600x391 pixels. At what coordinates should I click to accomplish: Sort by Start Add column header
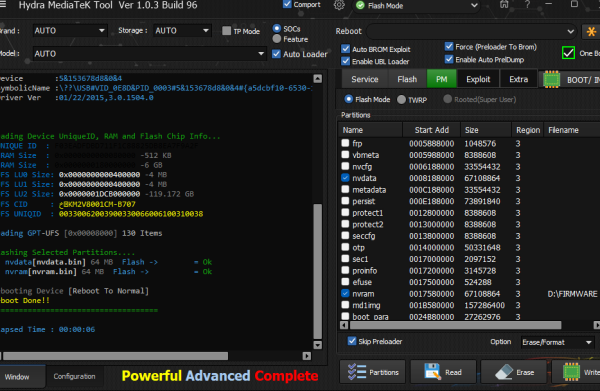point(432,130)
